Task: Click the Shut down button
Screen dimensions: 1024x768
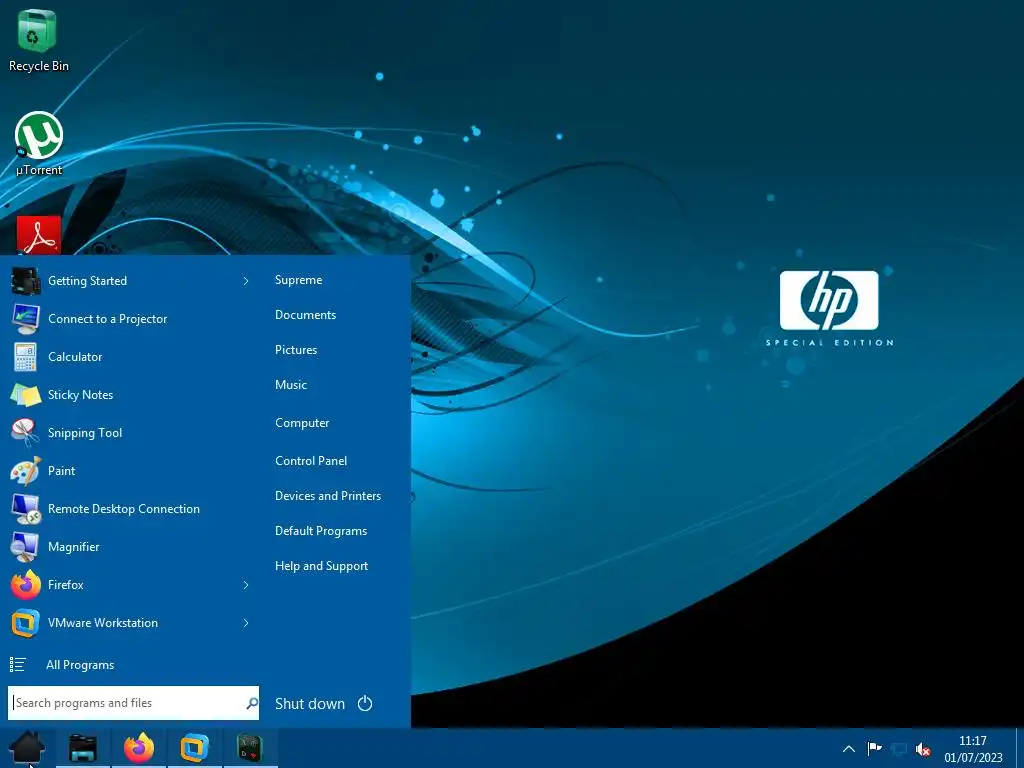Action: pyautogui.click(x=310, y=703)
